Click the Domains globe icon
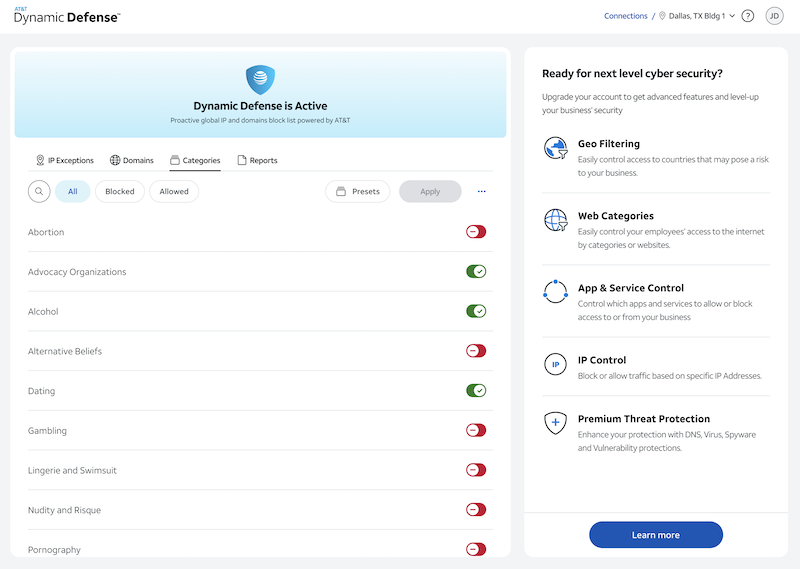800x569 pixels. (x=115, y=160)
